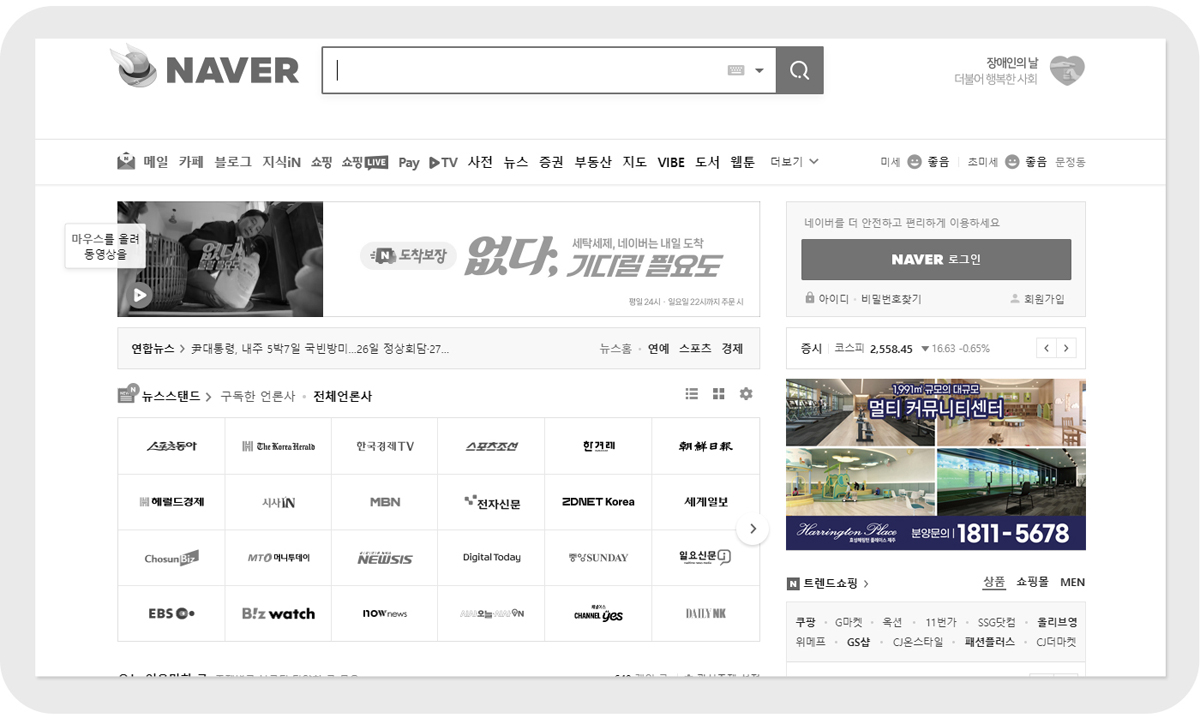The height and width of the screenshot is (724, 1200).
Task: Open newsstand settings gear
Action: click(746, 394)
